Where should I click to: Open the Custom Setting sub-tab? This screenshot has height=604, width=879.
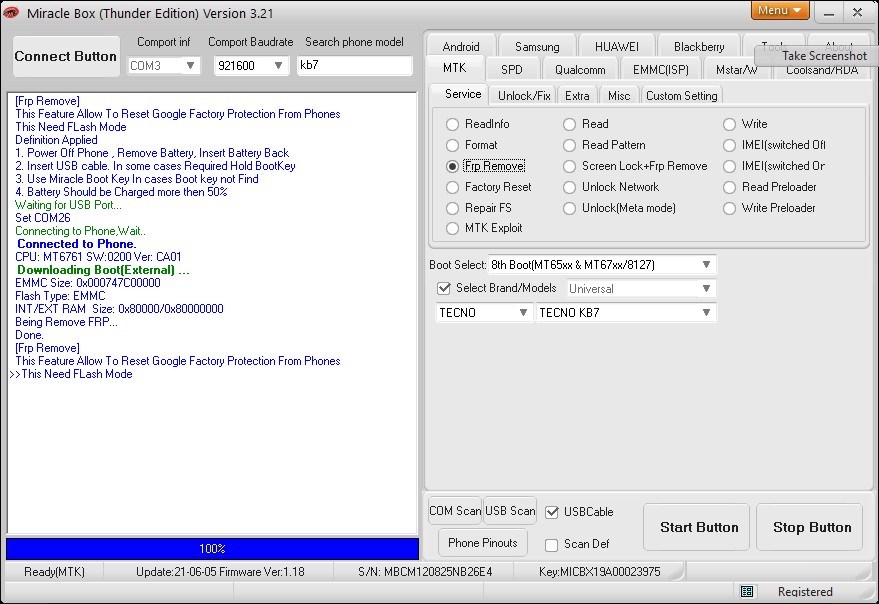tap(682, 96)
